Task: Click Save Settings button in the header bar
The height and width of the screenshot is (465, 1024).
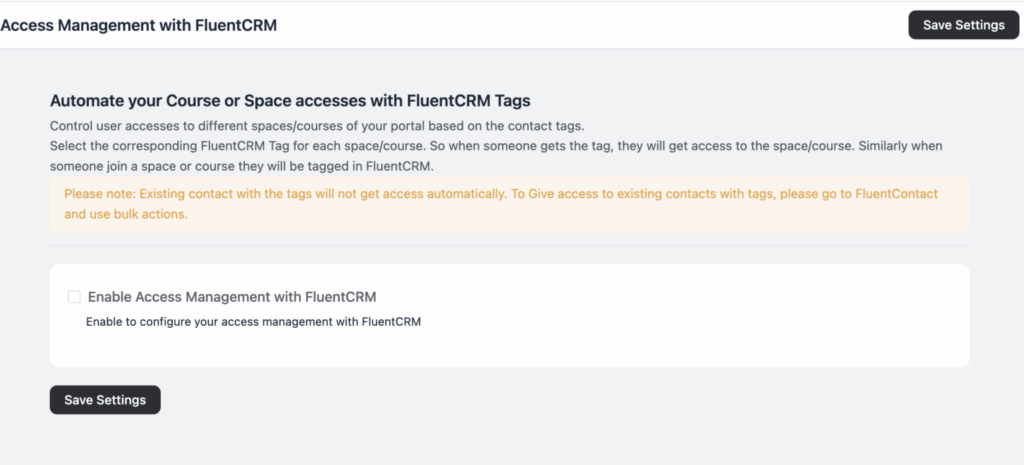Action: coord(963,25)
